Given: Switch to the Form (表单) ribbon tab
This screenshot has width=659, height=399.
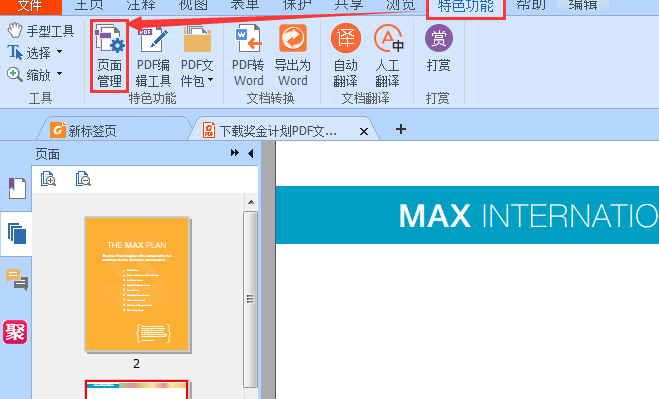Looking at the screenshot, I should point(245,5).
